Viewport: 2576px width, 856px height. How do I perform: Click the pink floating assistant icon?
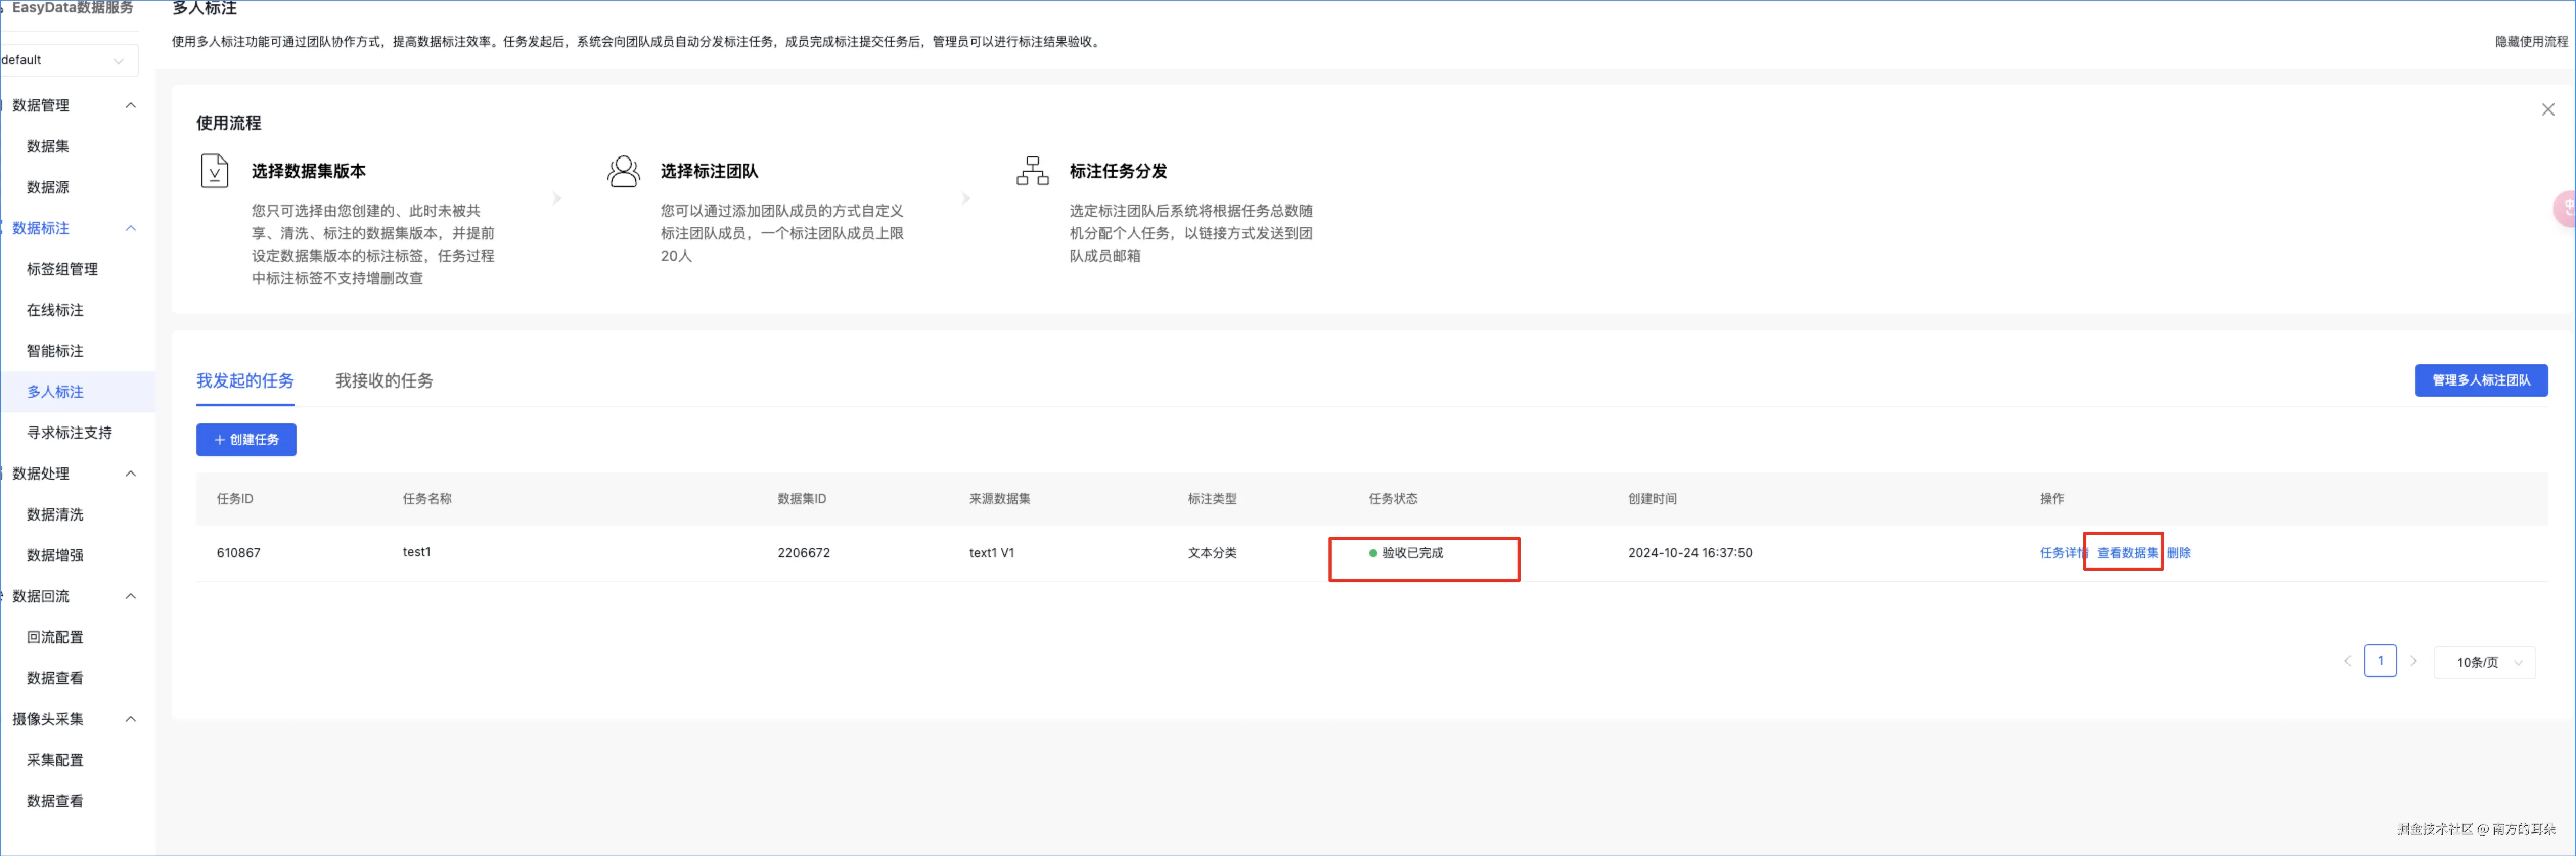[2566, 208]
